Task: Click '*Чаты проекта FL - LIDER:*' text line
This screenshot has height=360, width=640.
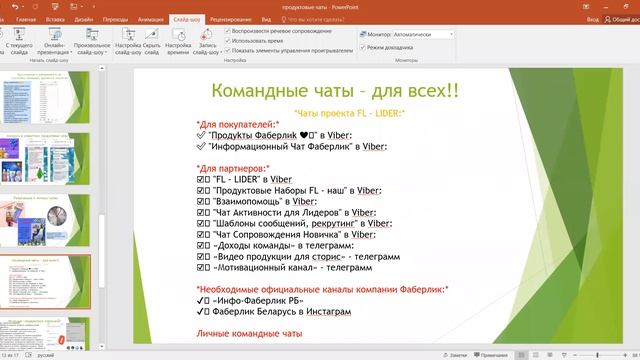Action: 349,113
